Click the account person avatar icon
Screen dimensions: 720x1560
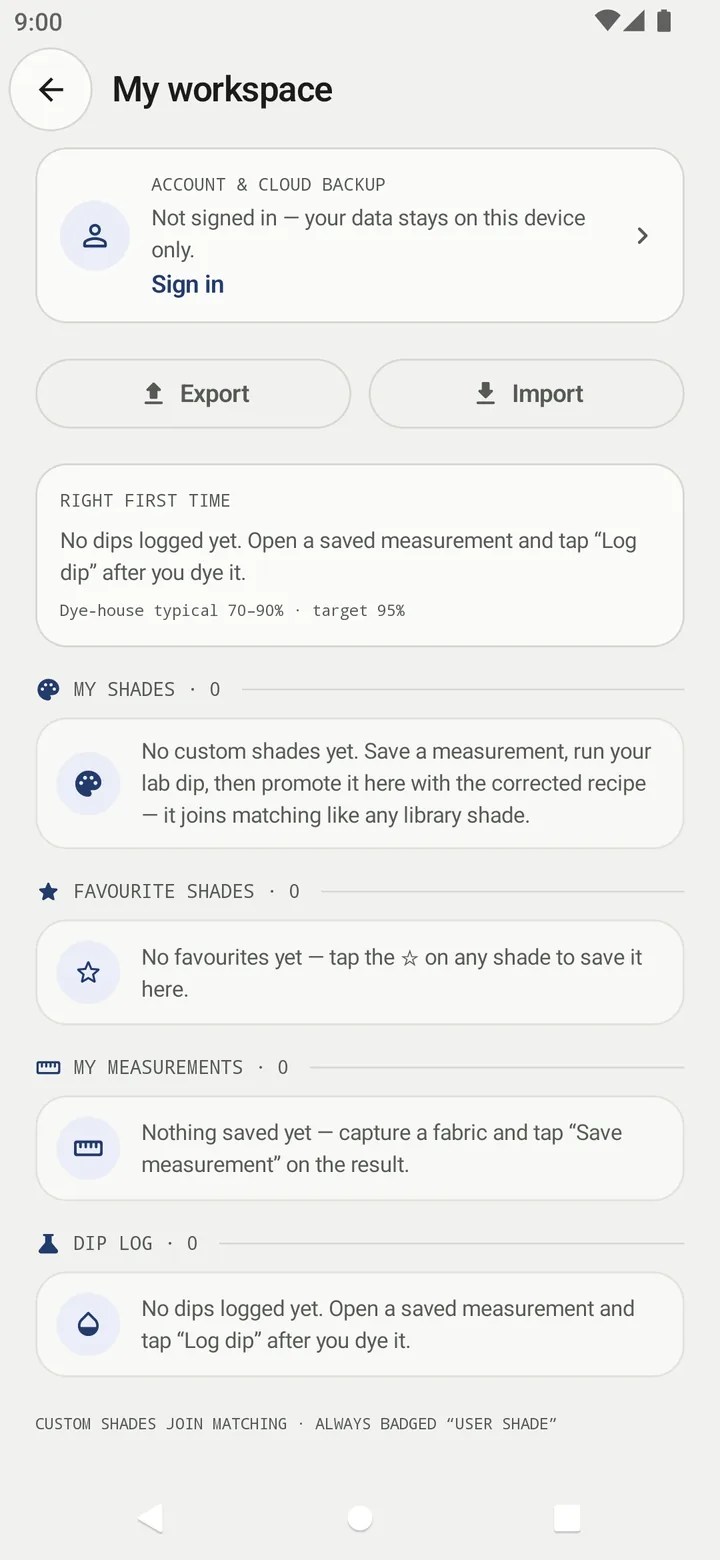coord(95,236)
